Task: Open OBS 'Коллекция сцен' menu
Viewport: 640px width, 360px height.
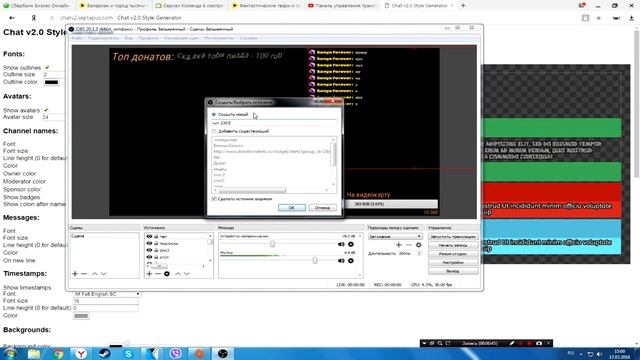Action: pyautogui.click(x=181, y=38)
